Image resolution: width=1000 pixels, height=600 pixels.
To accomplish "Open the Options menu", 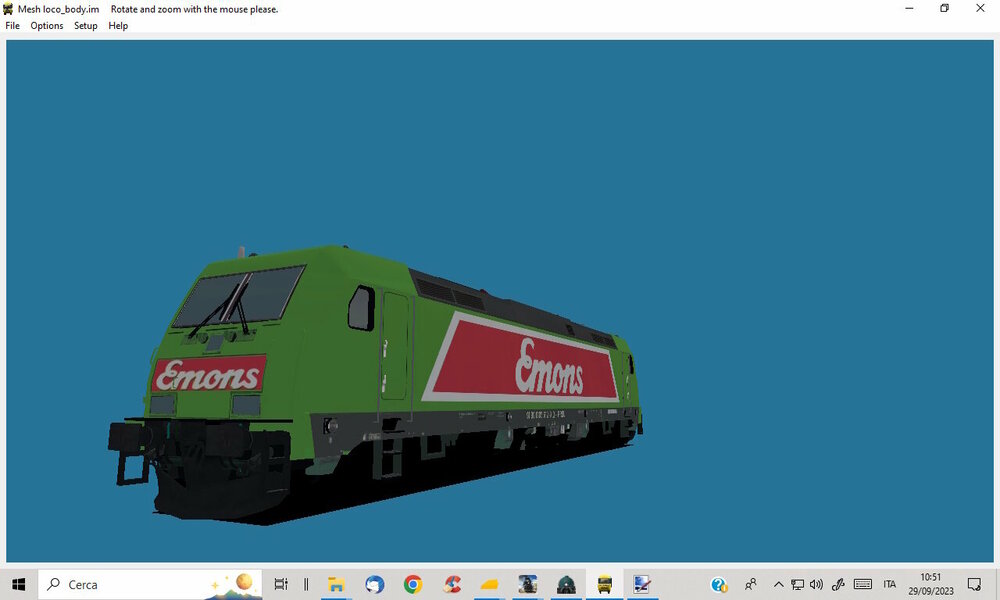I will [47, 26].
